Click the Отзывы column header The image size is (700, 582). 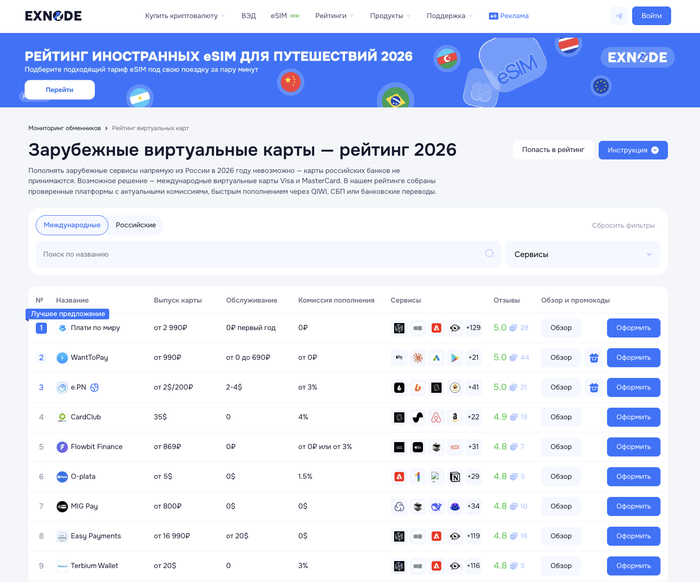click(507, 300)
